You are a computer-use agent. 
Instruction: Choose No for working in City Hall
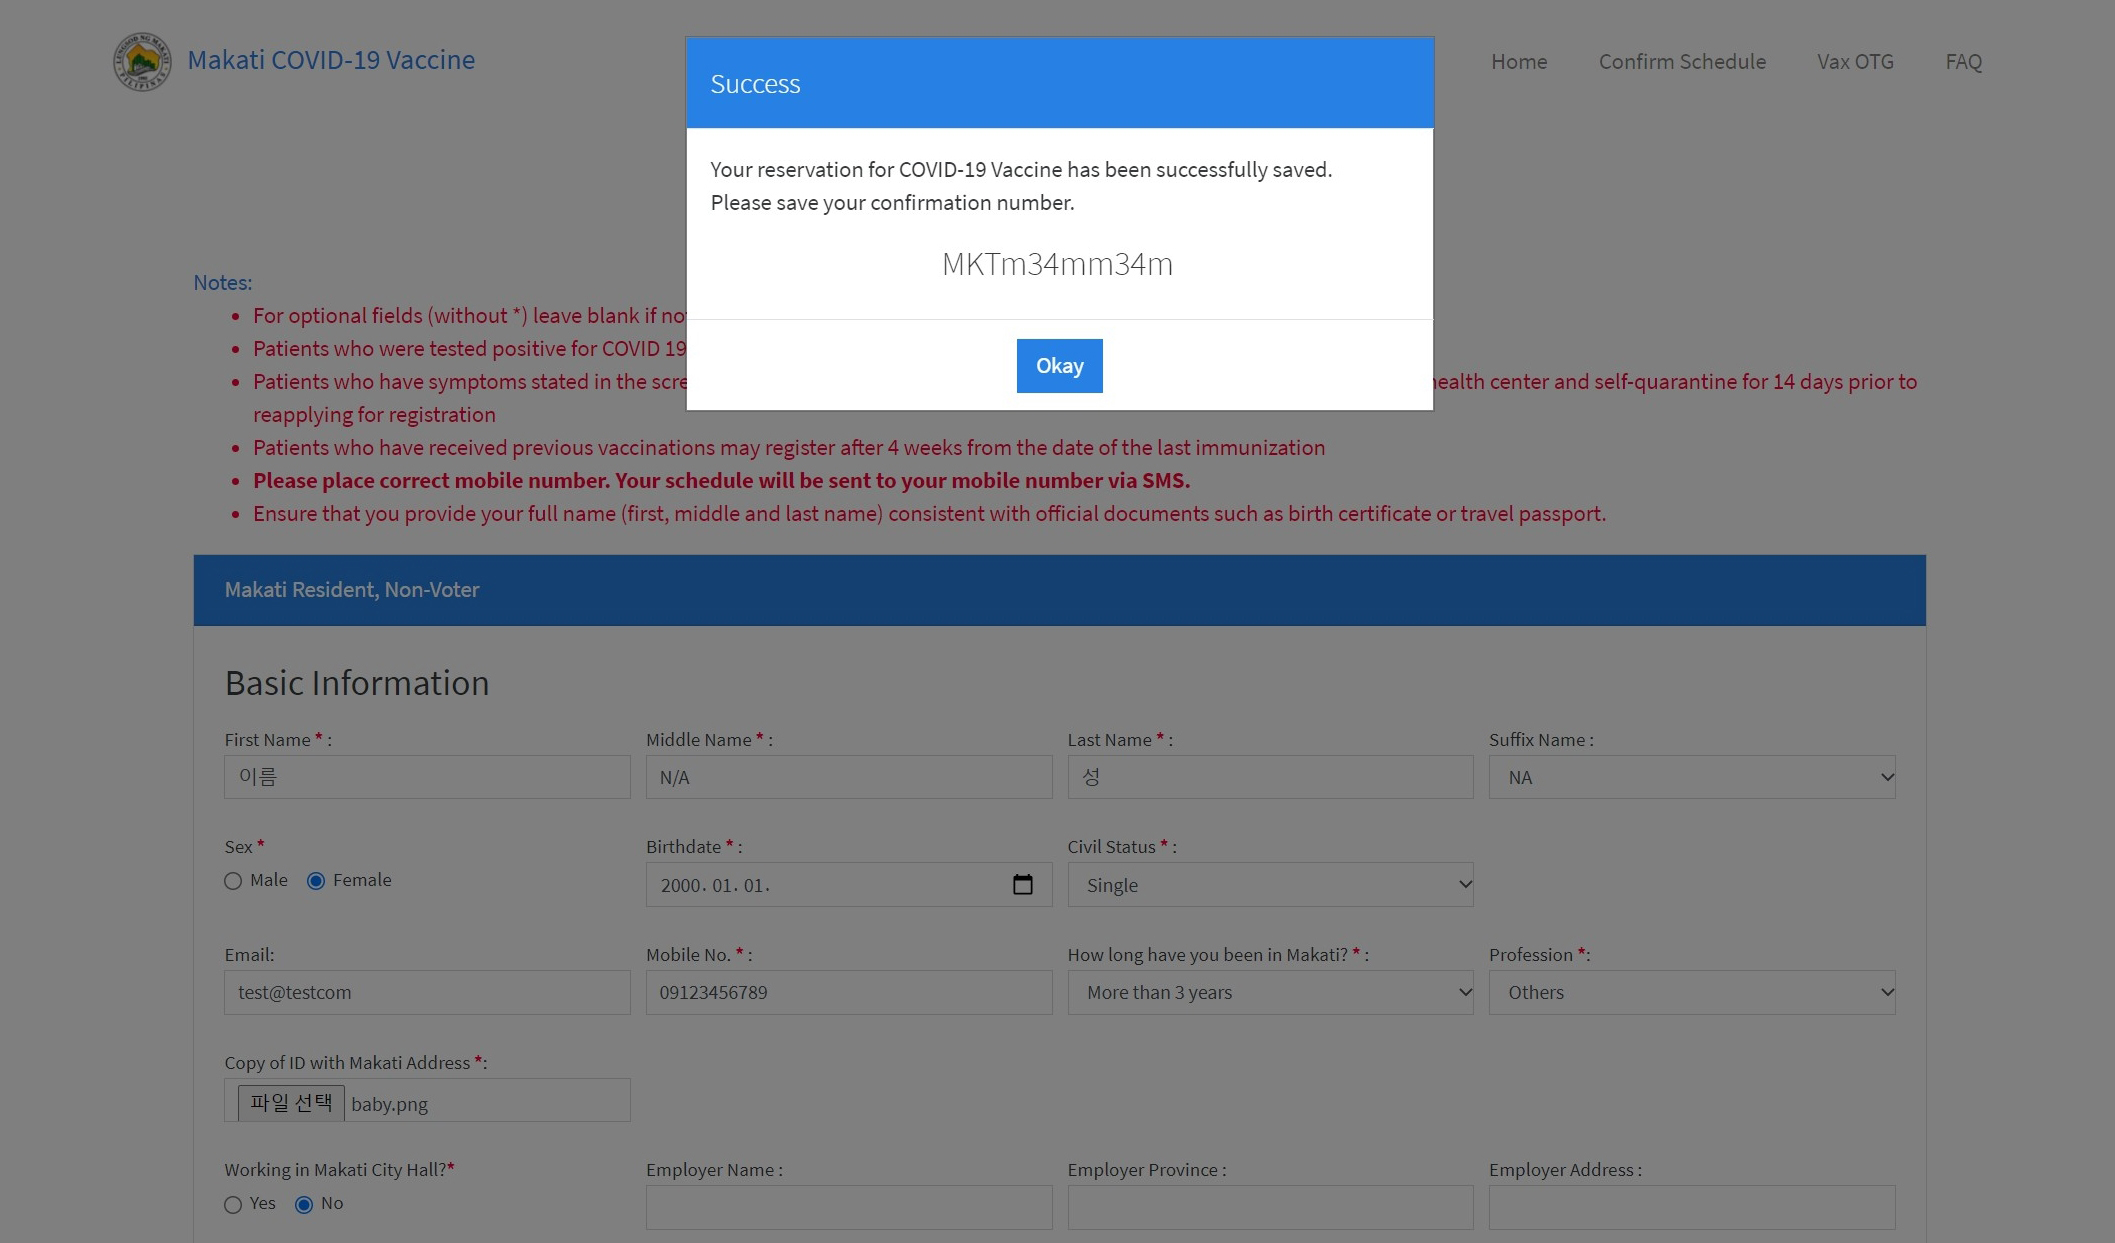click(304, 1205)
